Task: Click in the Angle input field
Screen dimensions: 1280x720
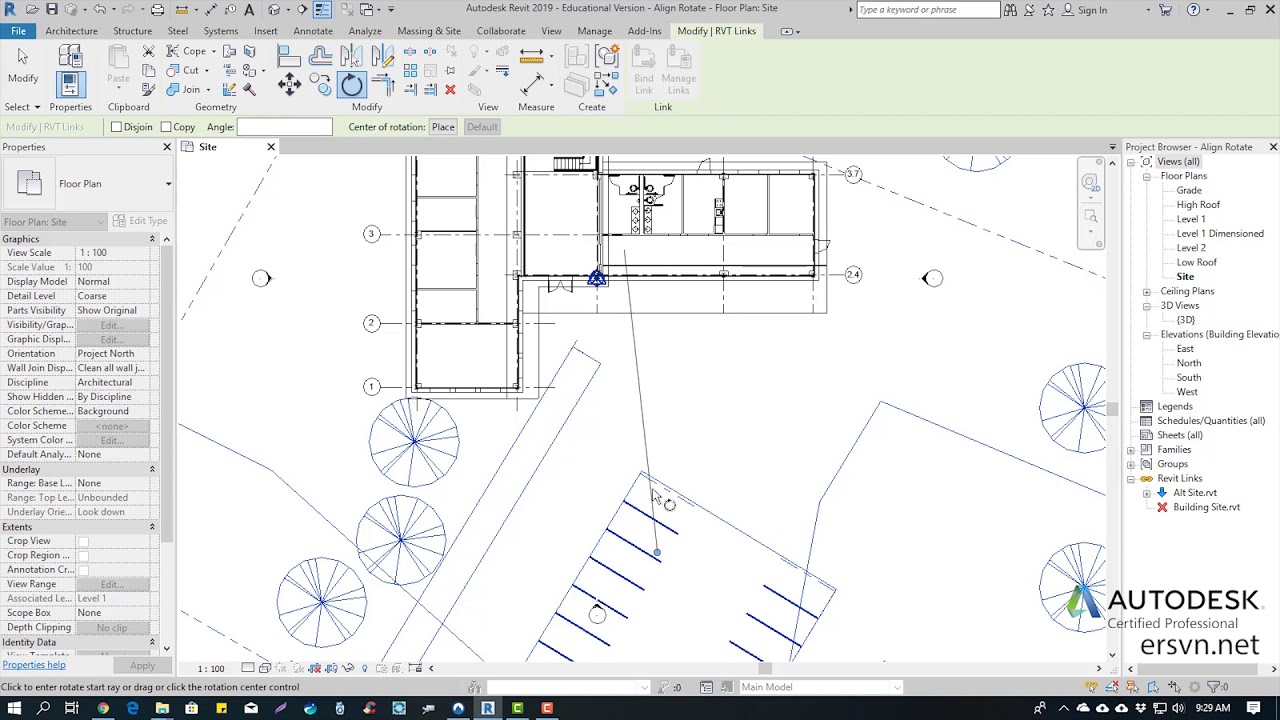Action: tap(285, 127)
